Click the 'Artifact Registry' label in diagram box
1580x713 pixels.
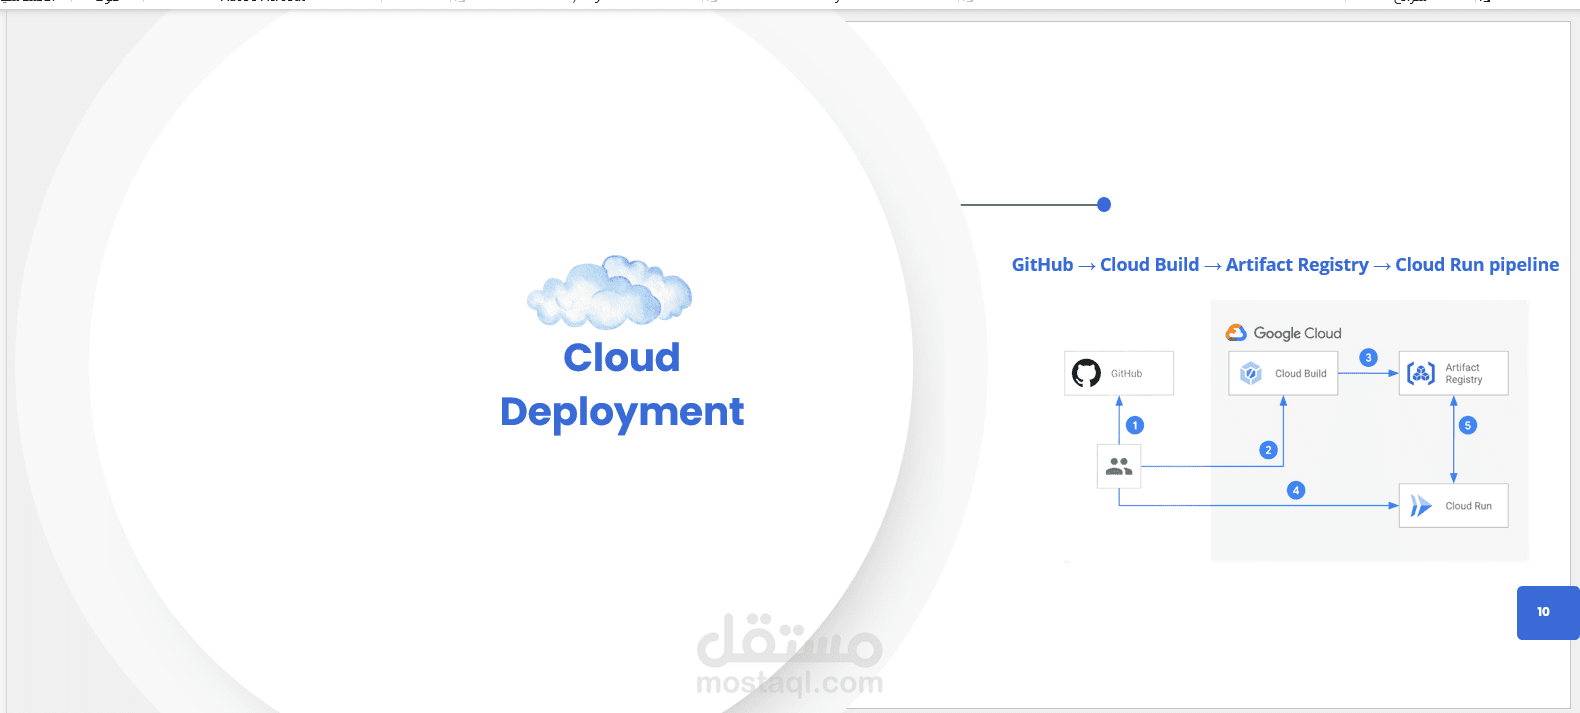tap(1463, 373)
